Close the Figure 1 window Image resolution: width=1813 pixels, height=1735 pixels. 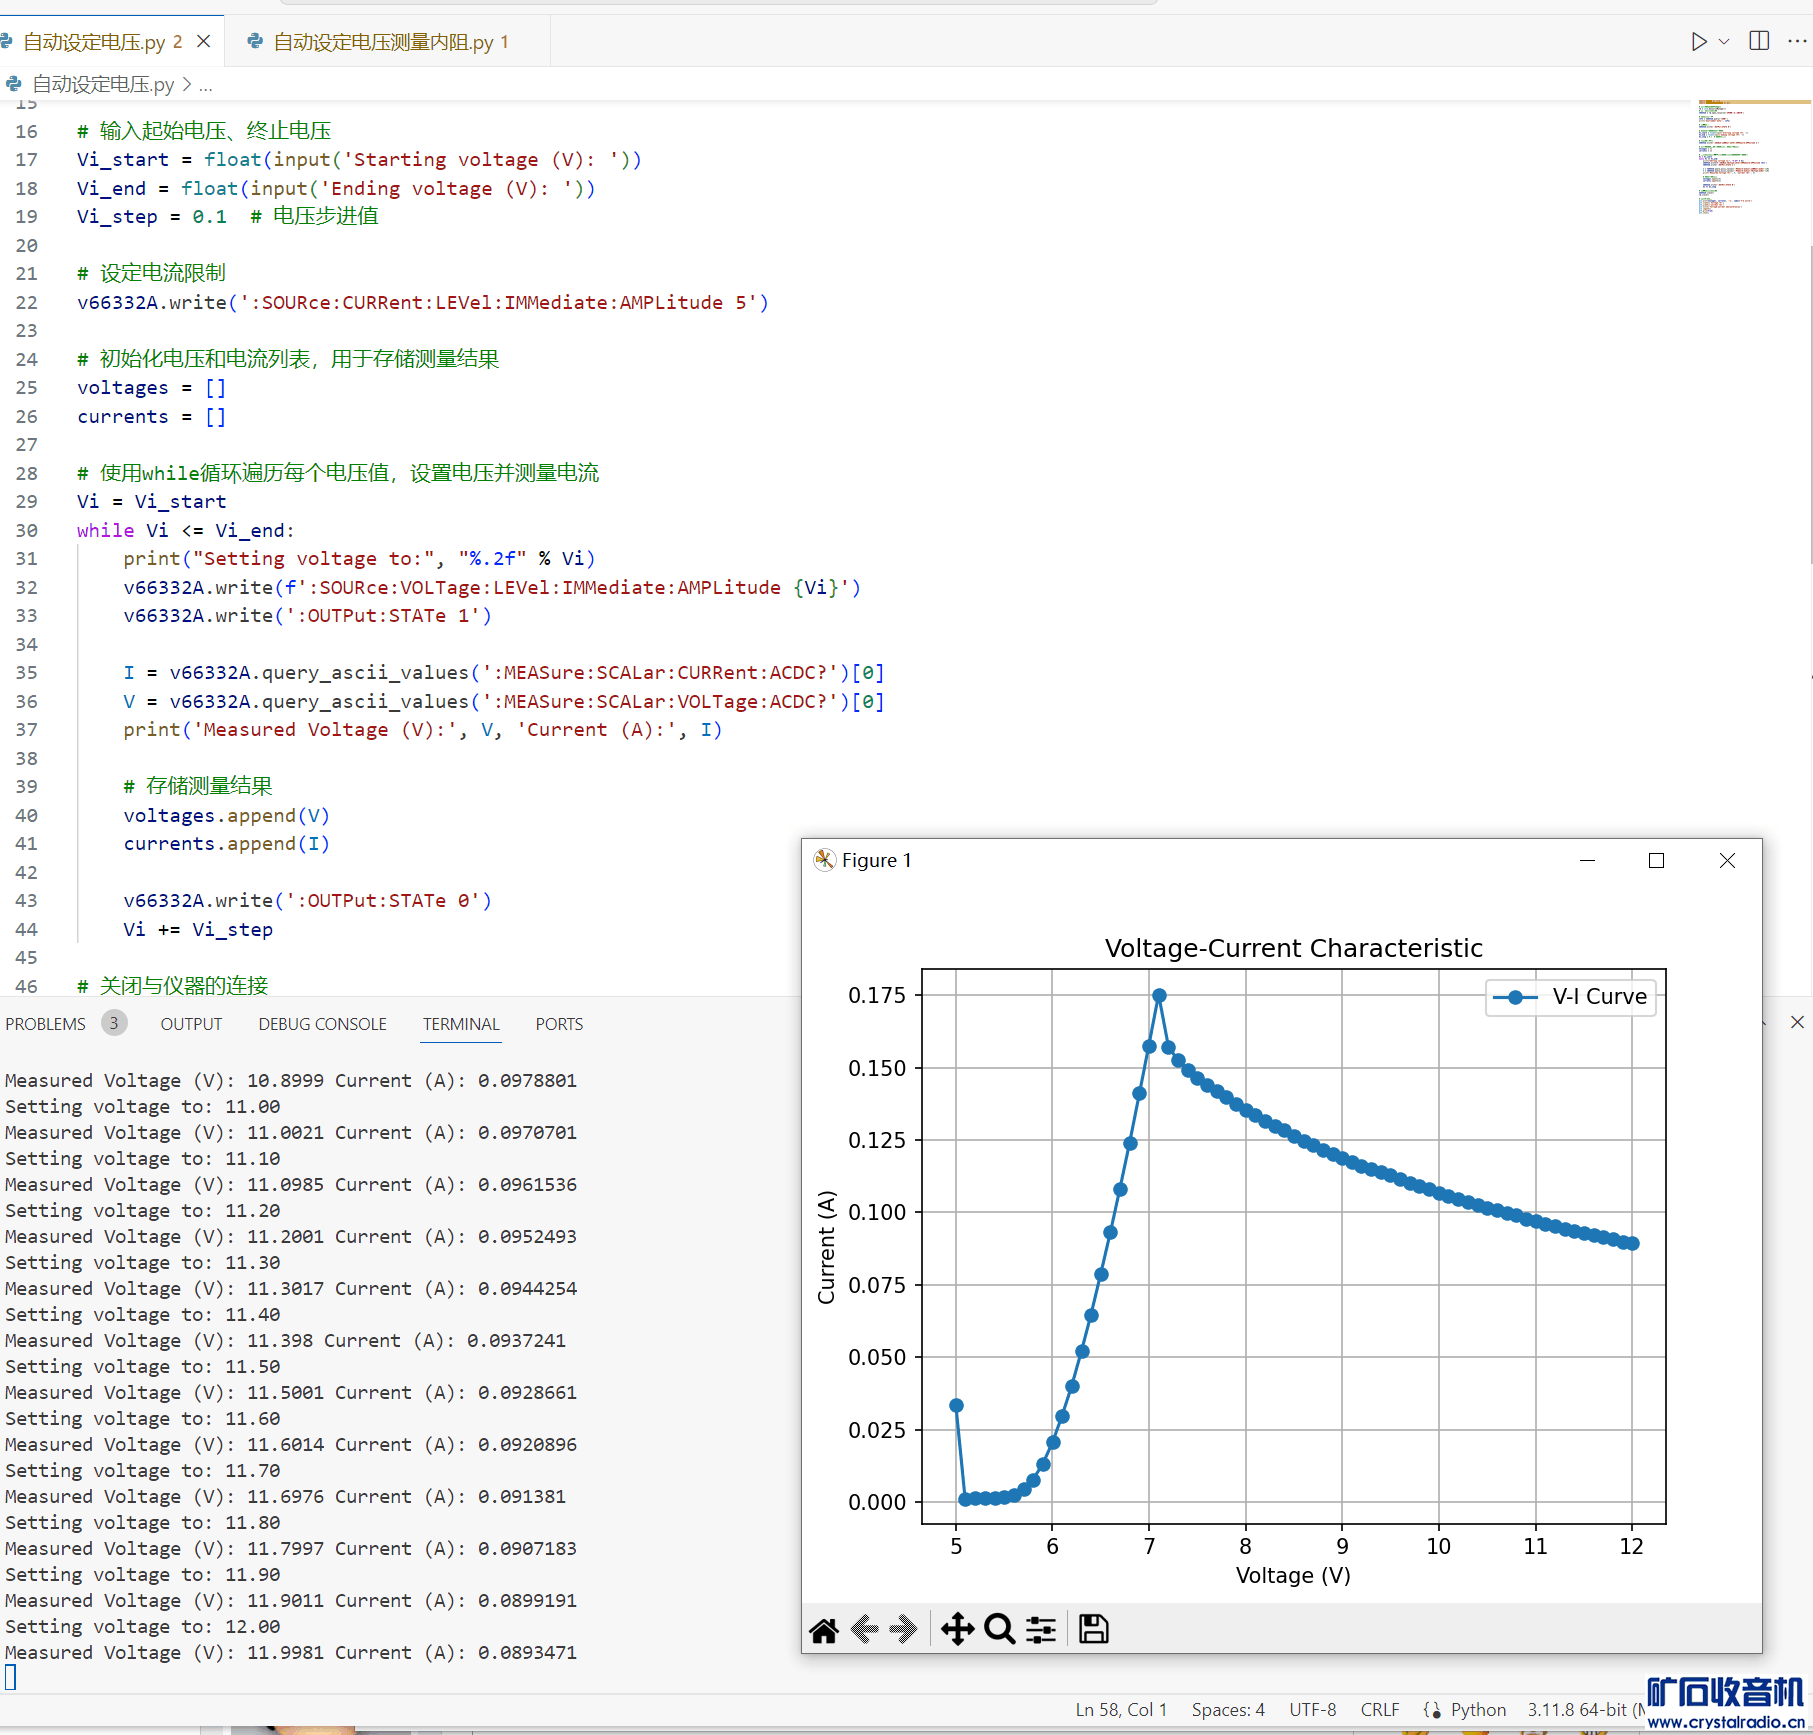1727,860
